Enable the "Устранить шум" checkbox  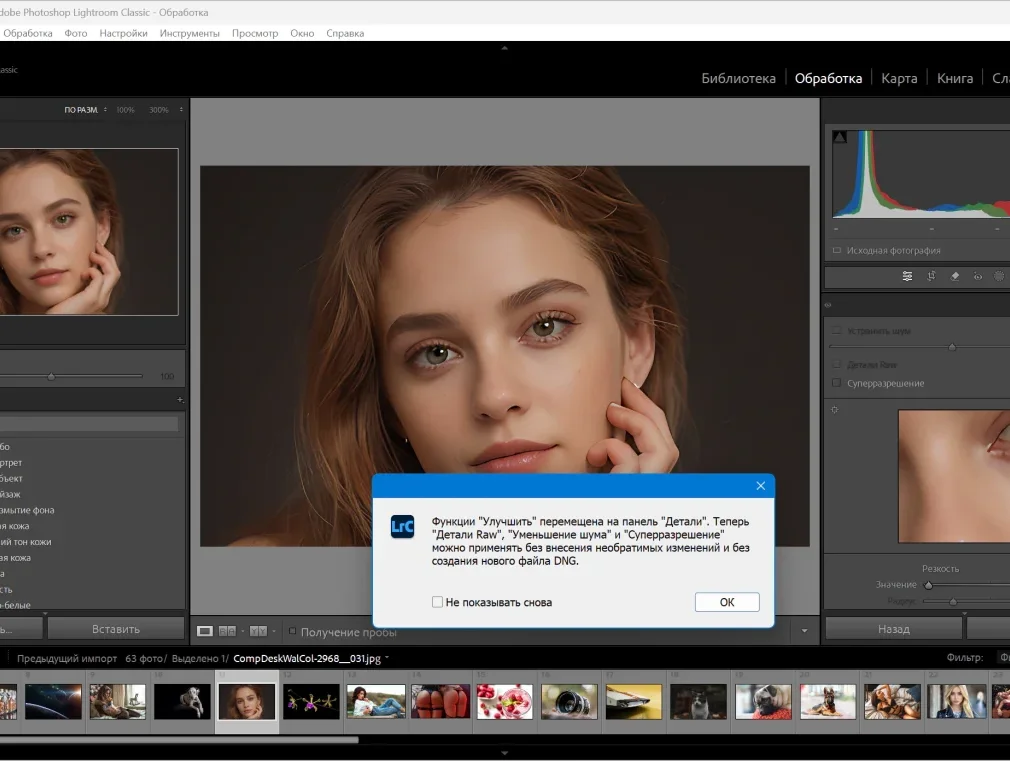836,330
